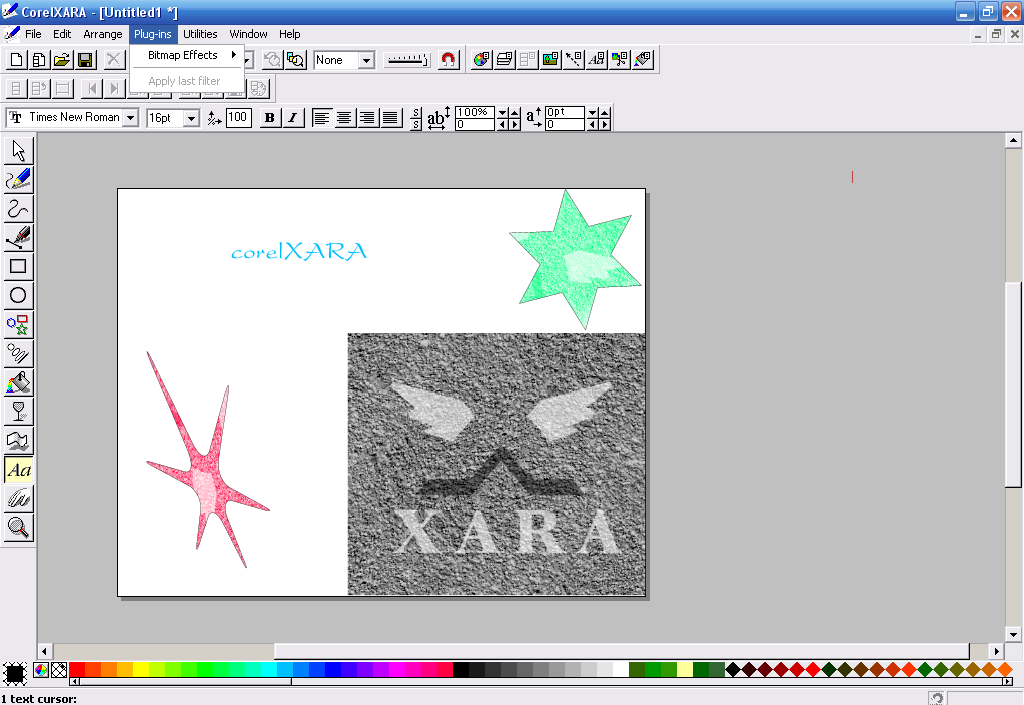The image size is (1024, 705).
Task: Select the Pen tool
Action: pyautogui.click(x=18, y=238)
